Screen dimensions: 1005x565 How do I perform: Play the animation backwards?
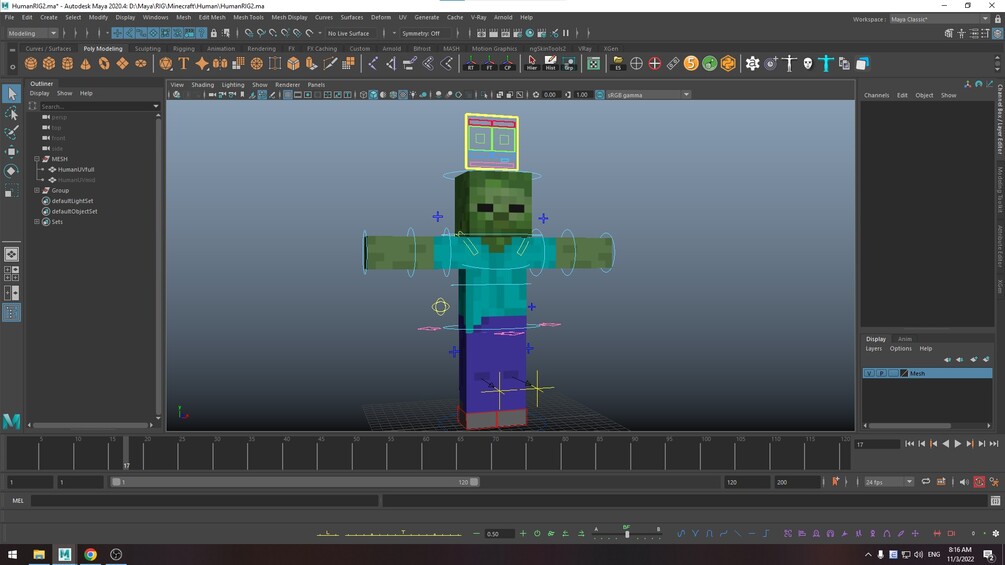coord(945,443)
